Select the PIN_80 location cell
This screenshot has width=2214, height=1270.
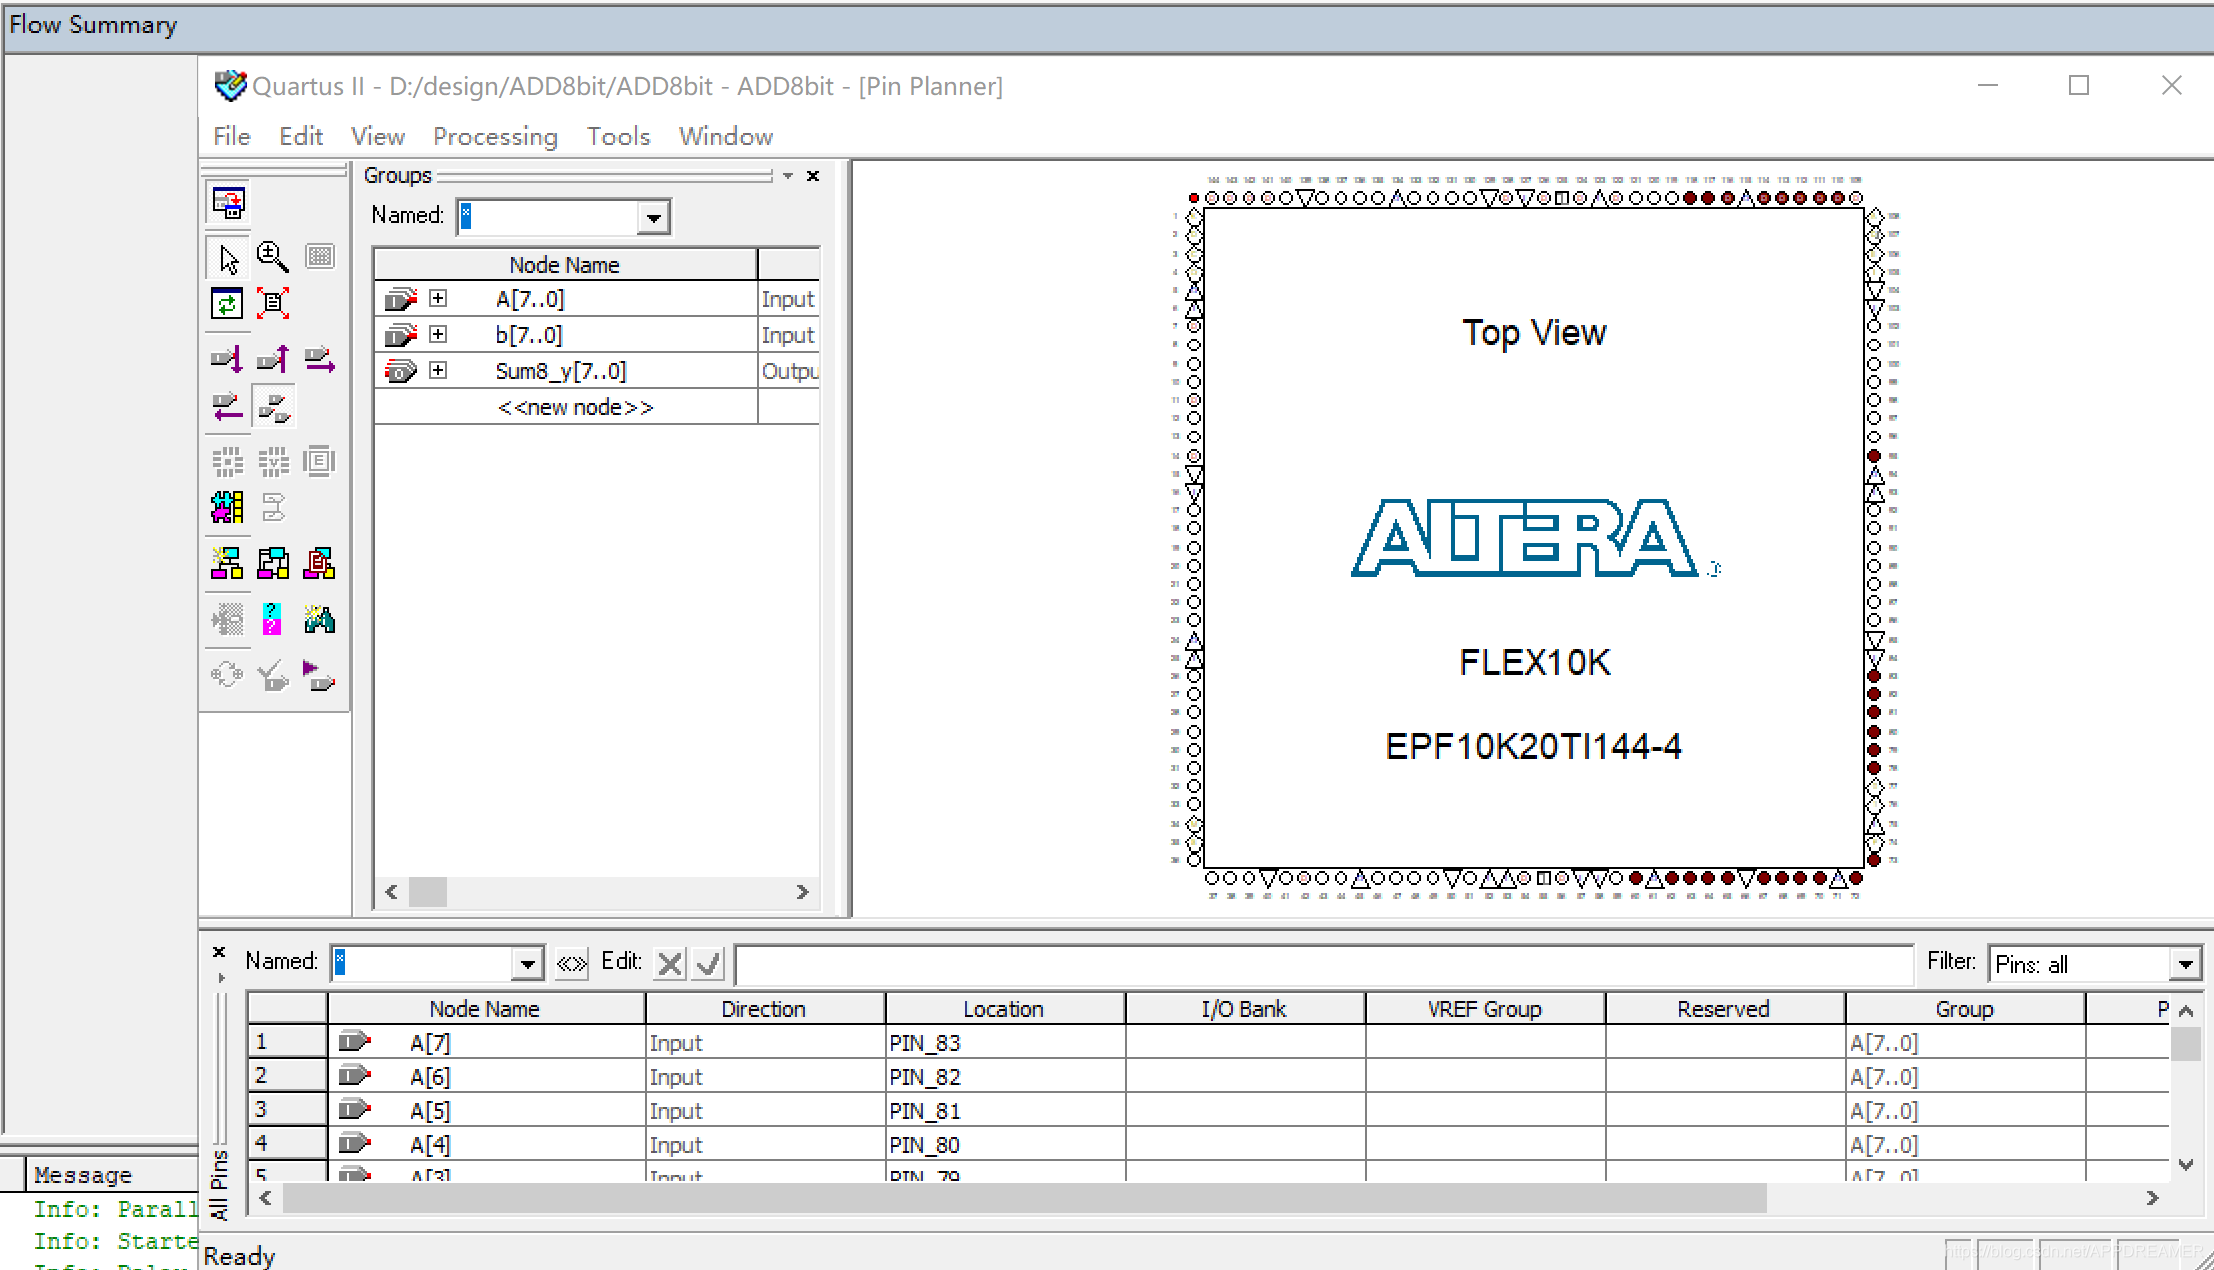tap(1004, 1144)
